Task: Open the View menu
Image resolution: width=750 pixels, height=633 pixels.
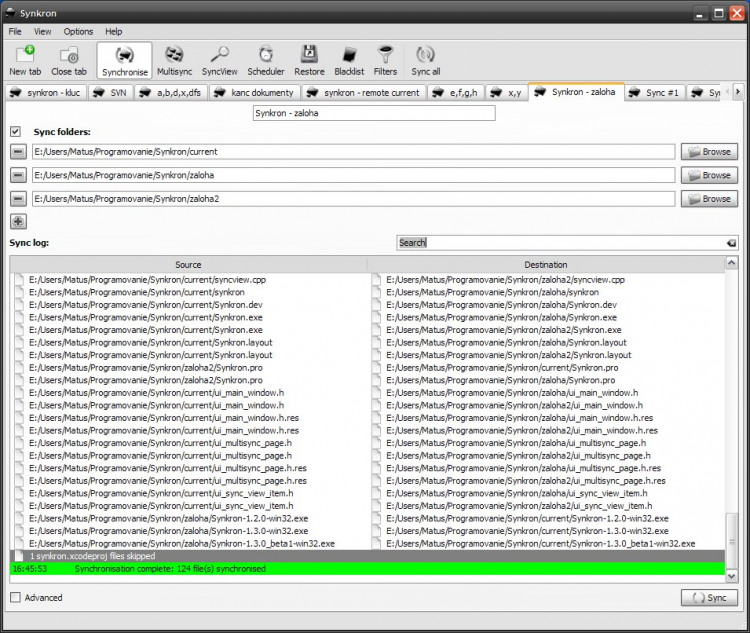Action: point(42,32)
